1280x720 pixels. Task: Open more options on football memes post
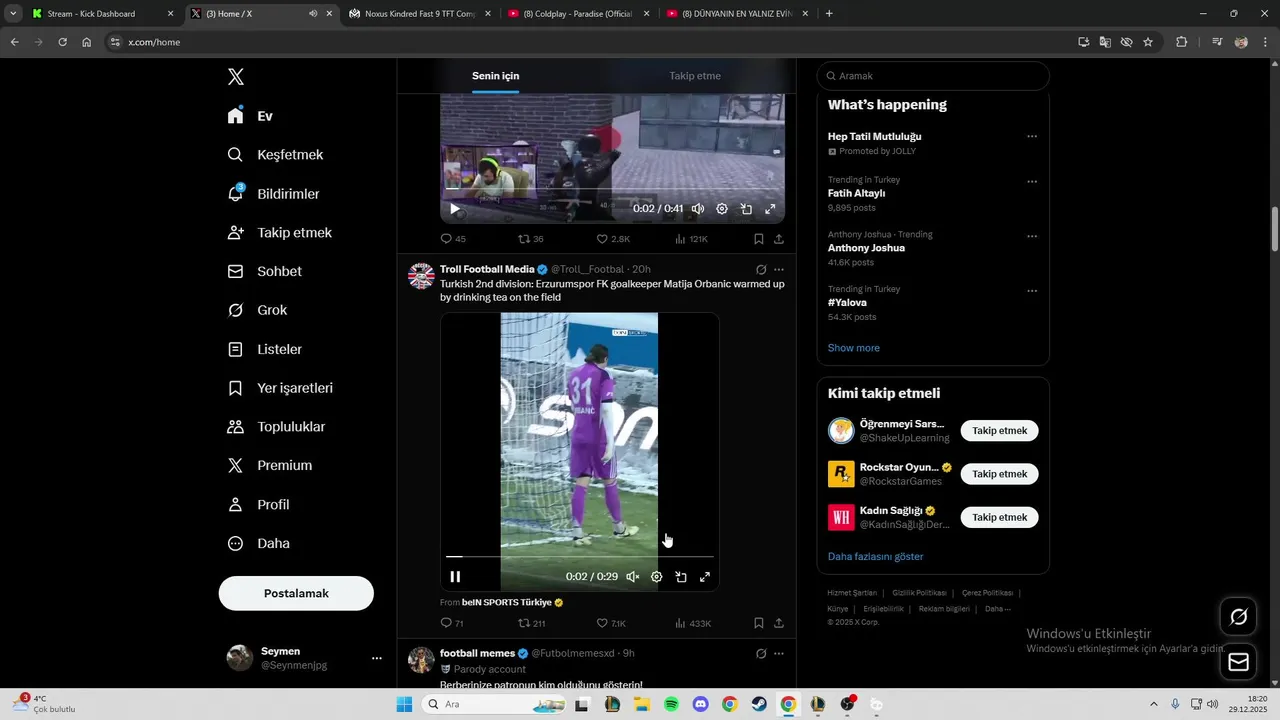coord(779,653)
